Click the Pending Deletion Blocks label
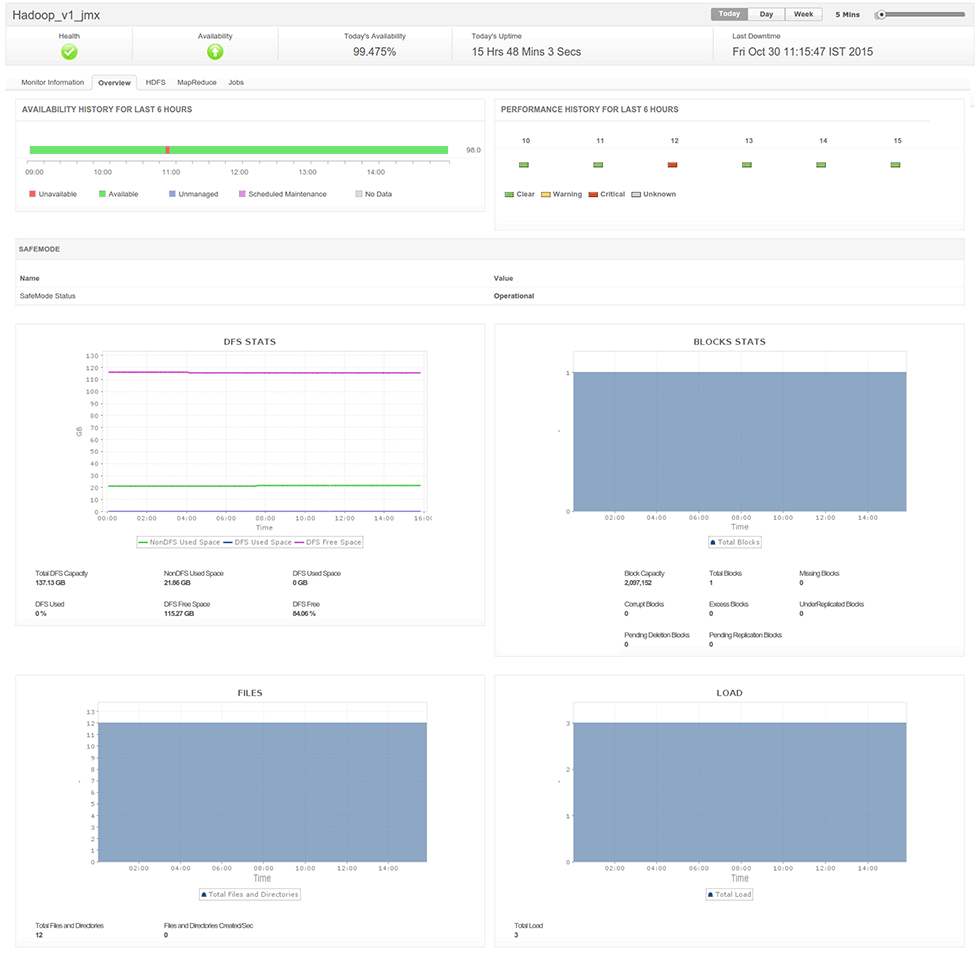Screen dimensions: 980x955 656,635
